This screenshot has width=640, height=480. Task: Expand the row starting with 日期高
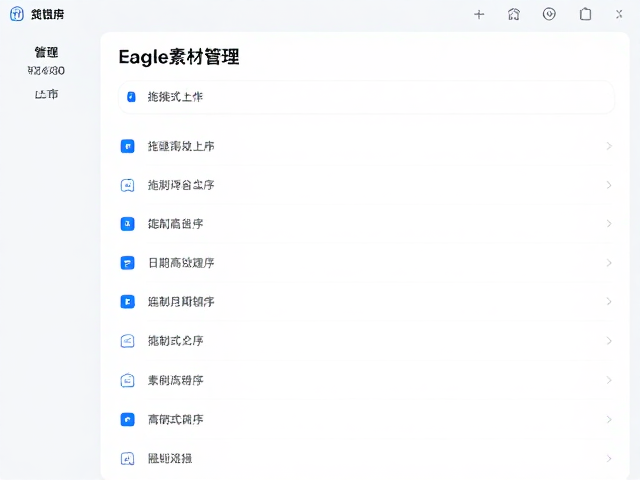(x=609, y=263)
